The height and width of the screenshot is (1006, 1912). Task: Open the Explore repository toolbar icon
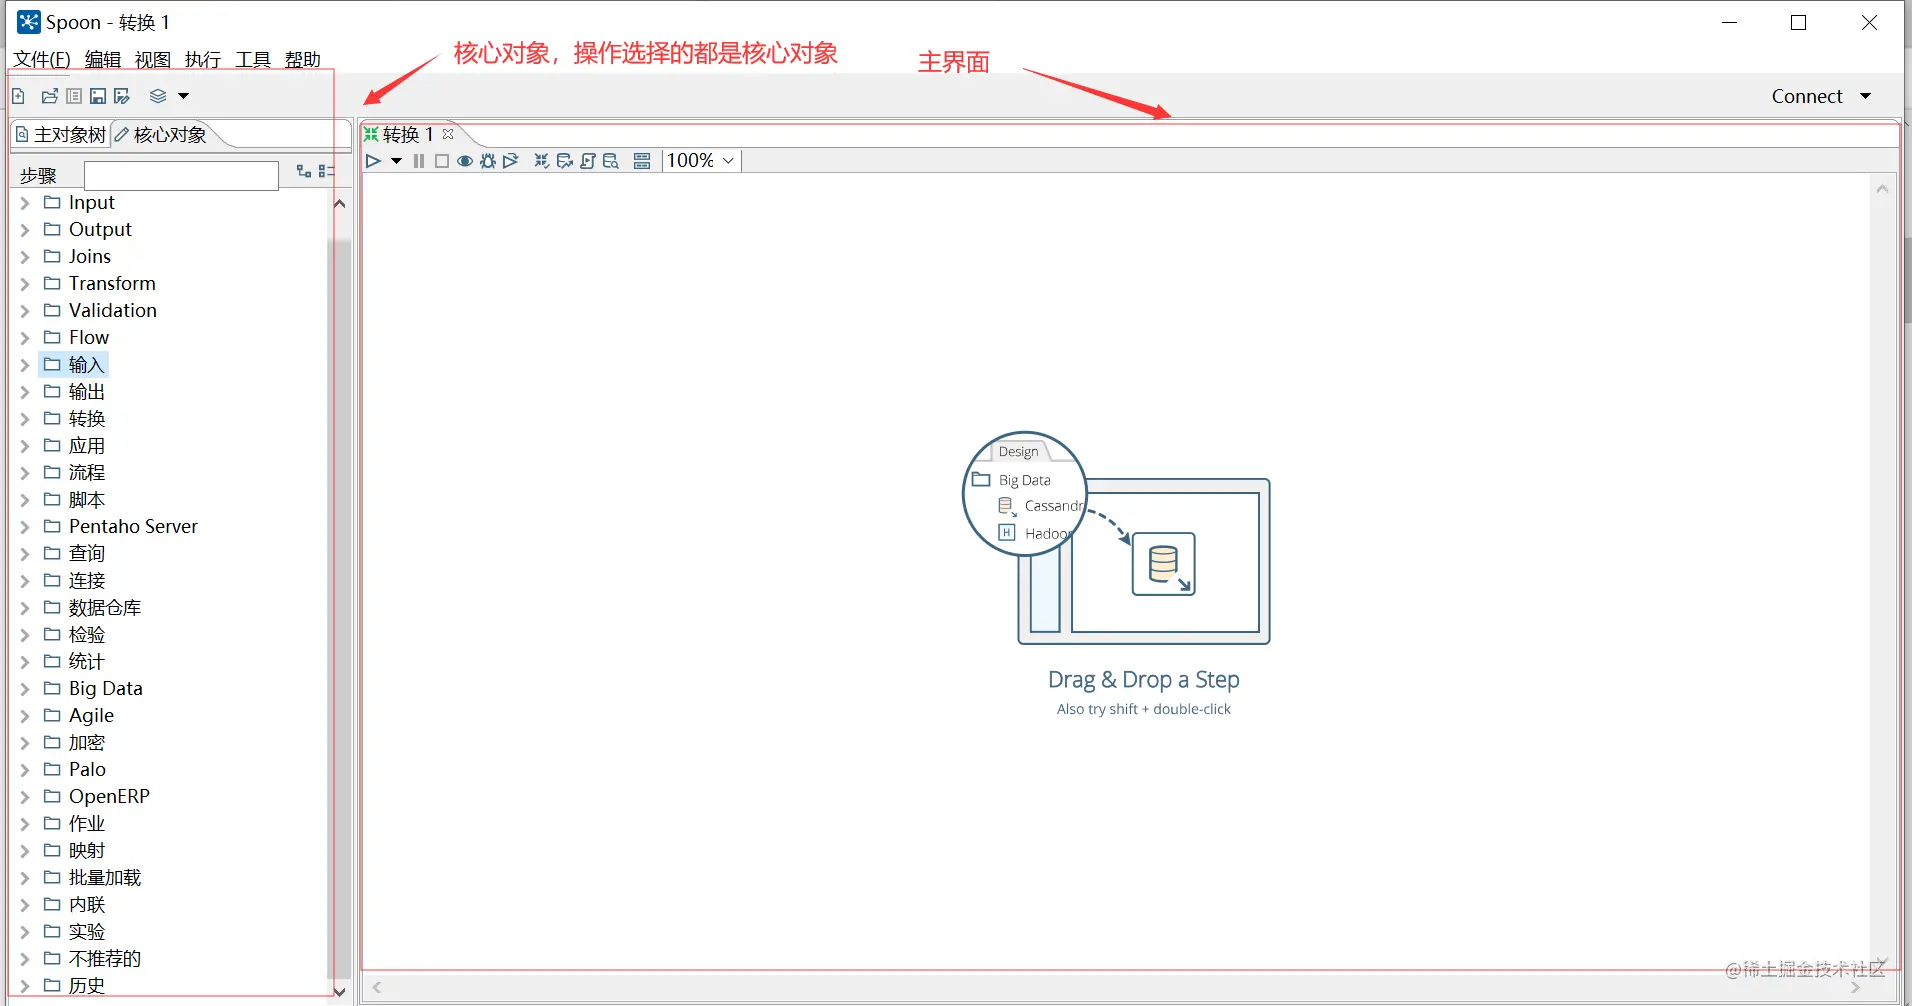[74, 96]
